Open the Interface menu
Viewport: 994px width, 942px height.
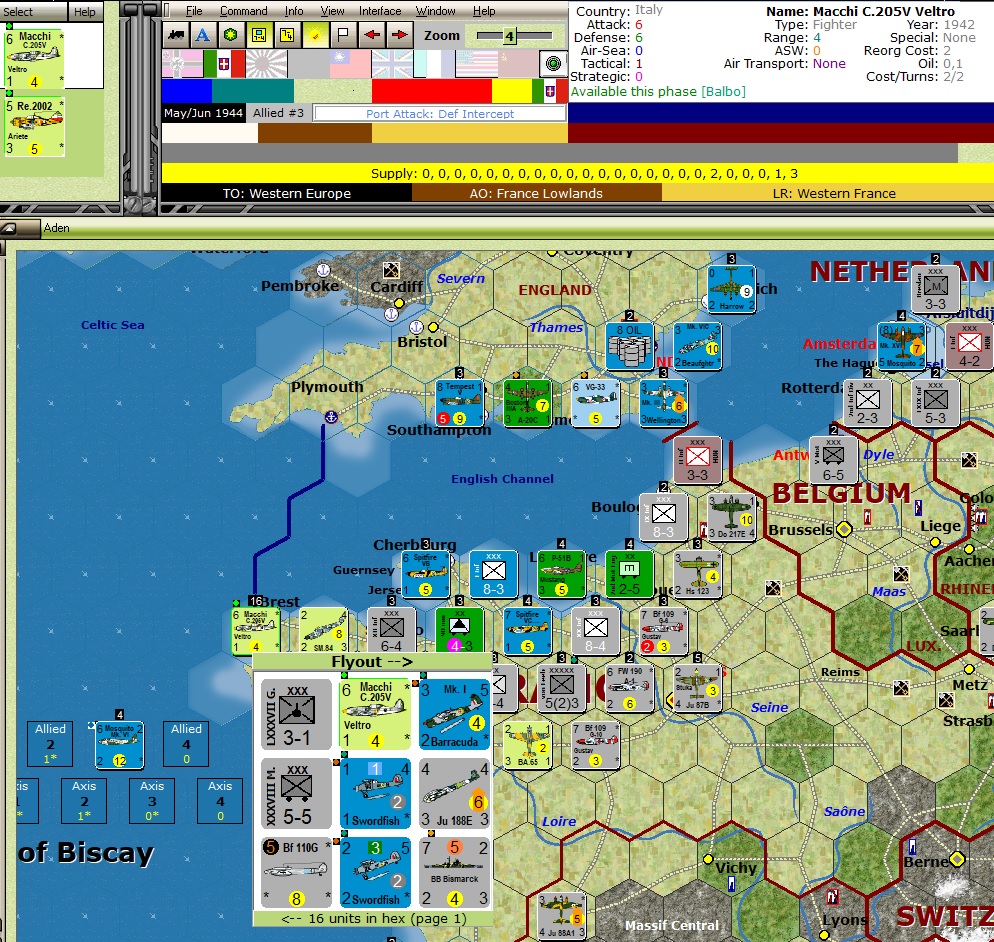coord(380,11)
